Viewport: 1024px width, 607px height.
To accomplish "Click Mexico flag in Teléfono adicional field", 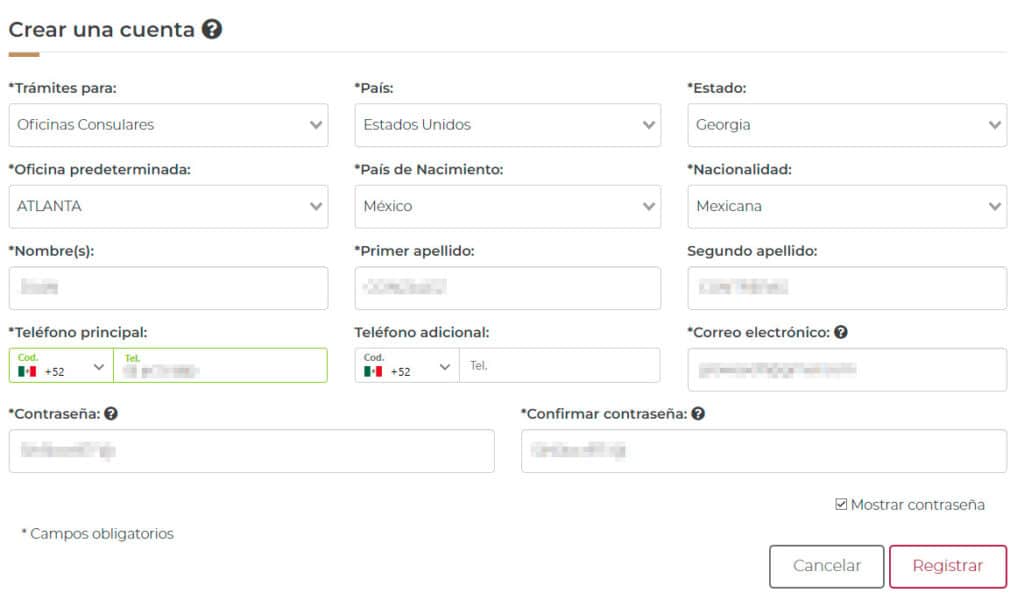I will click(373, 371).
